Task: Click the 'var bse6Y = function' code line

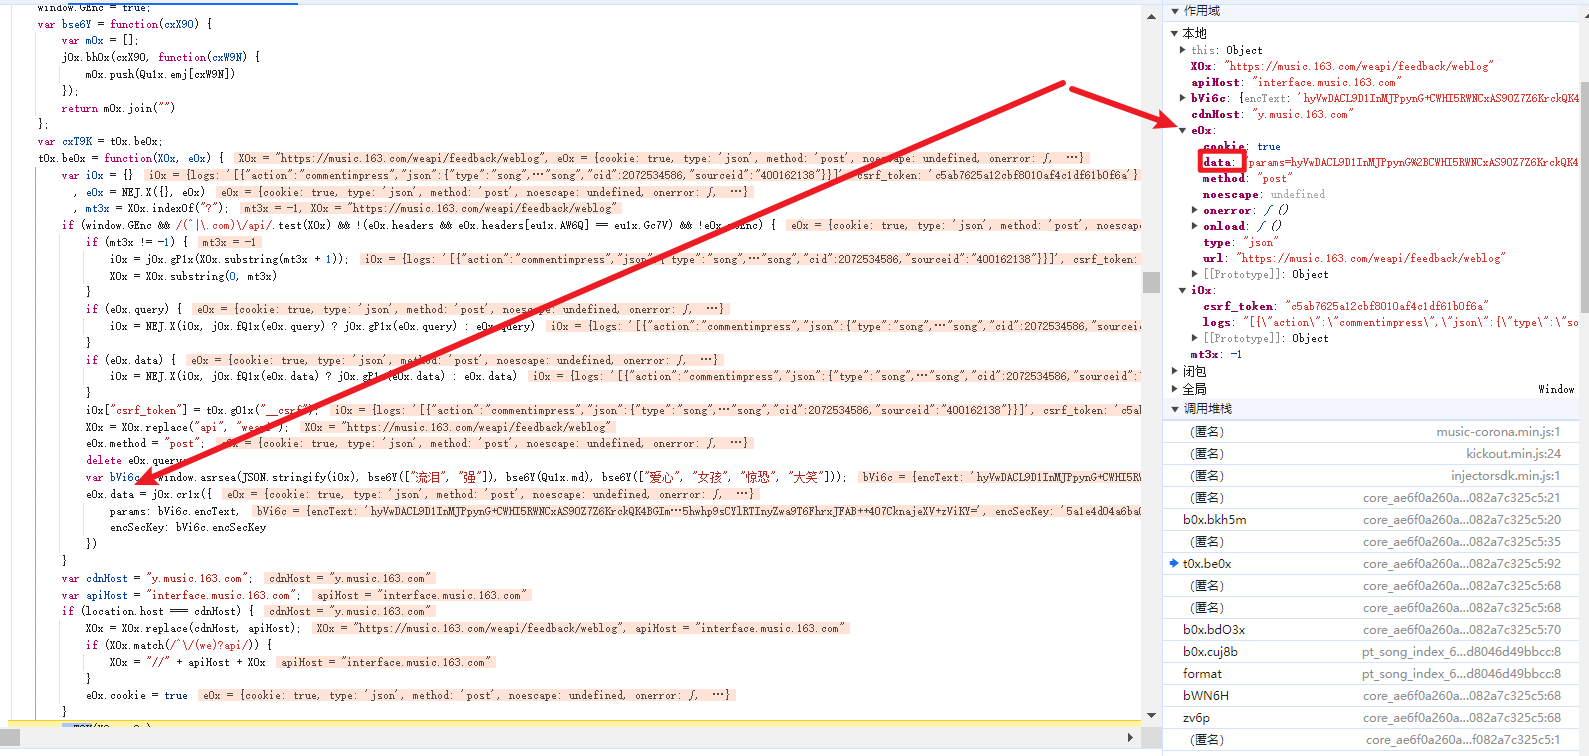Action: tap(124, 24)
